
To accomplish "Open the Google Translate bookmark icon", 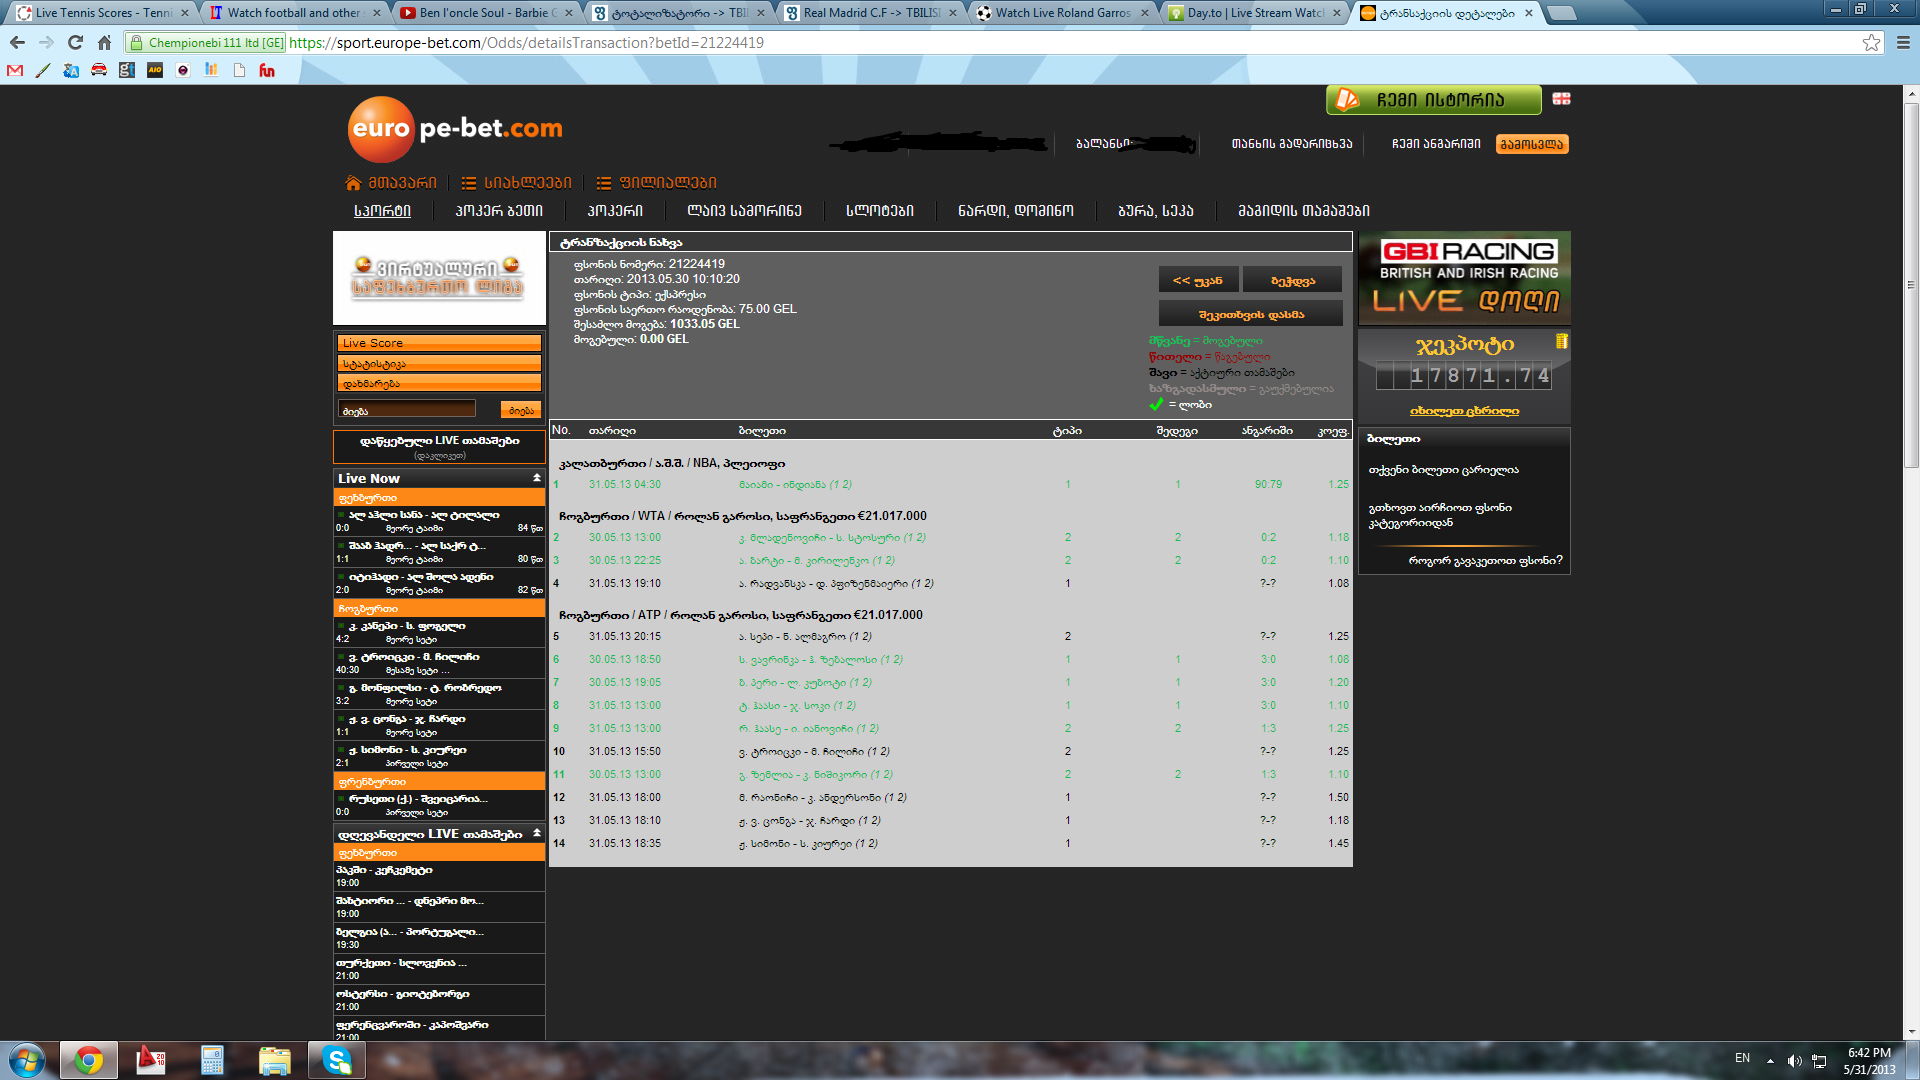I will 70,70.
